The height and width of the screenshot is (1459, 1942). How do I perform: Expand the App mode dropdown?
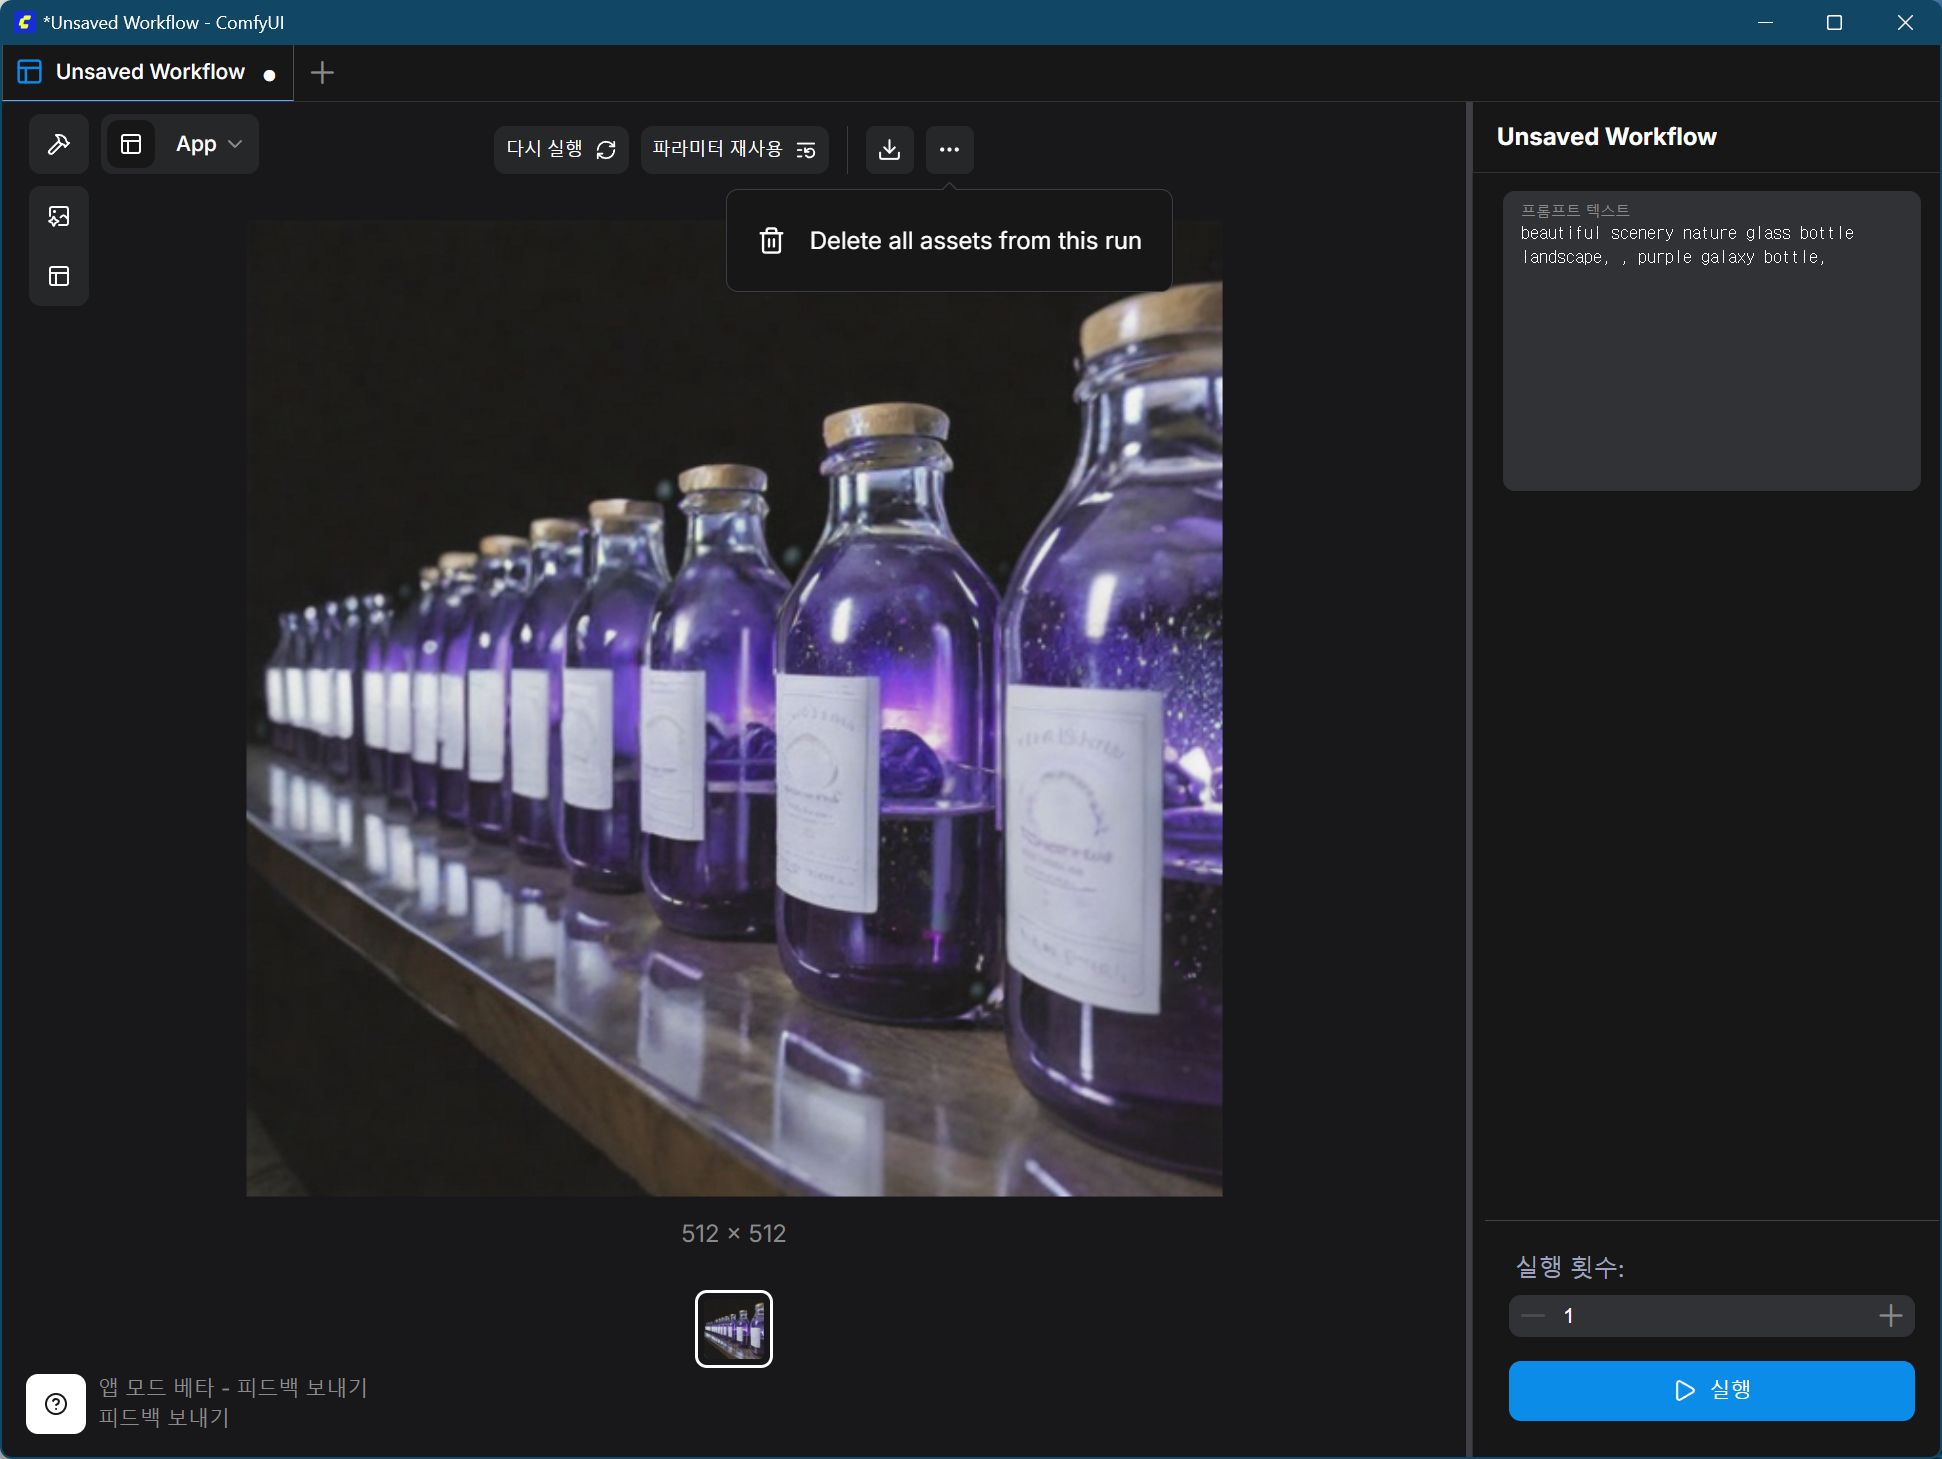click(210, 144)
